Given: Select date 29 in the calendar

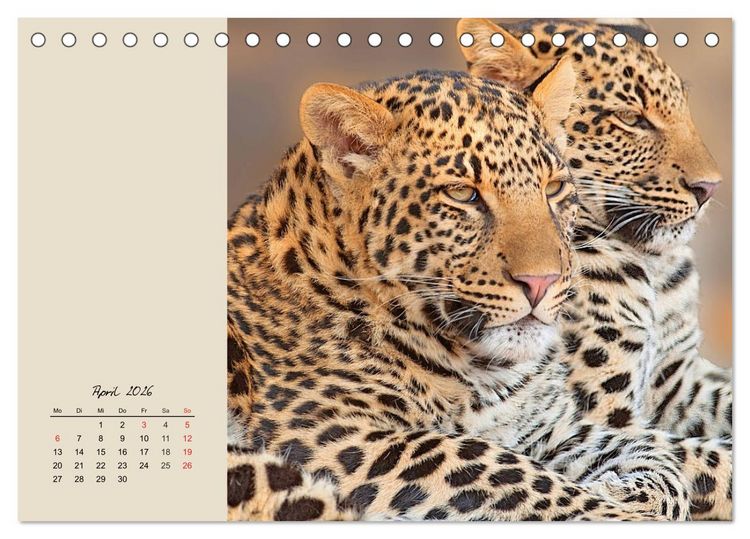Looking at the screenshot, I should click(101, 479).
